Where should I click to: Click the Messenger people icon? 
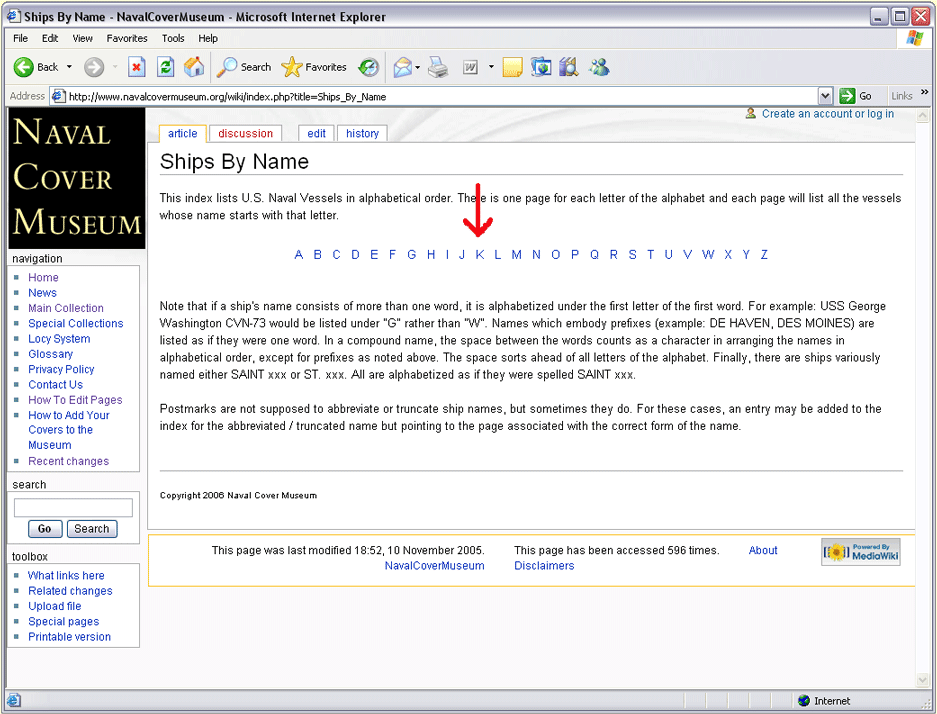(x=599, y=67)
